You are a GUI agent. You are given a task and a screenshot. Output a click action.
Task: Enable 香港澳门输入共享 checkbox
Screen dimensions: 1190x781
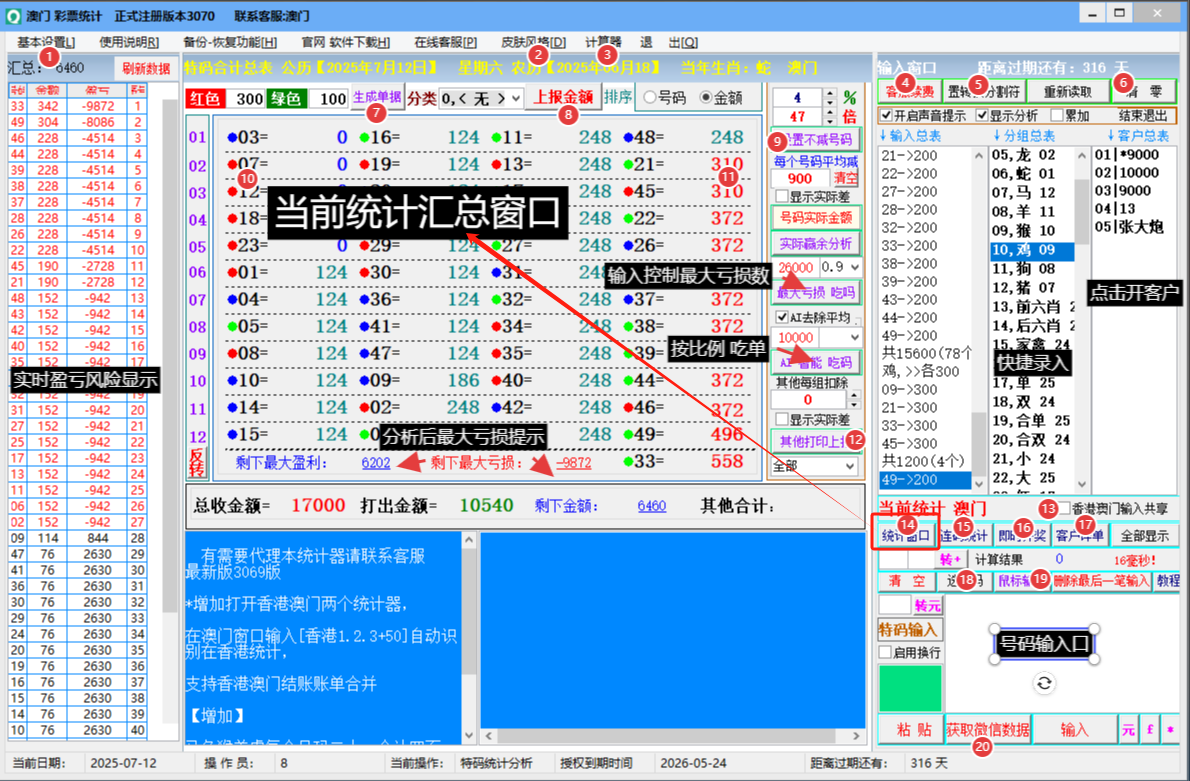coord(1065,508)
